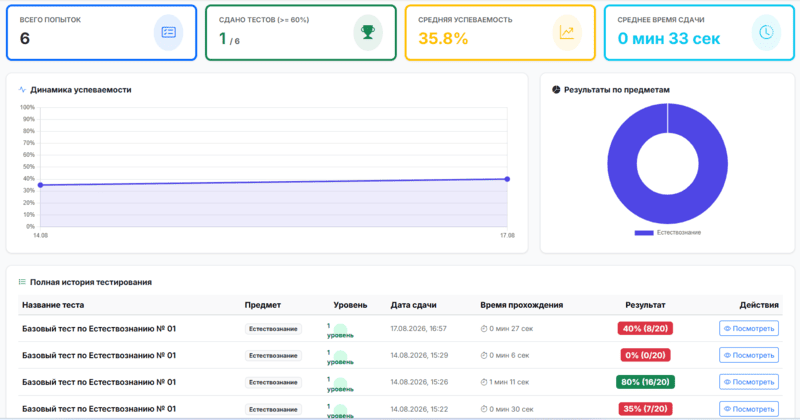The image size is (800, 420).
Task: Click the chart data point at 17.08
Action: (507, 179)
